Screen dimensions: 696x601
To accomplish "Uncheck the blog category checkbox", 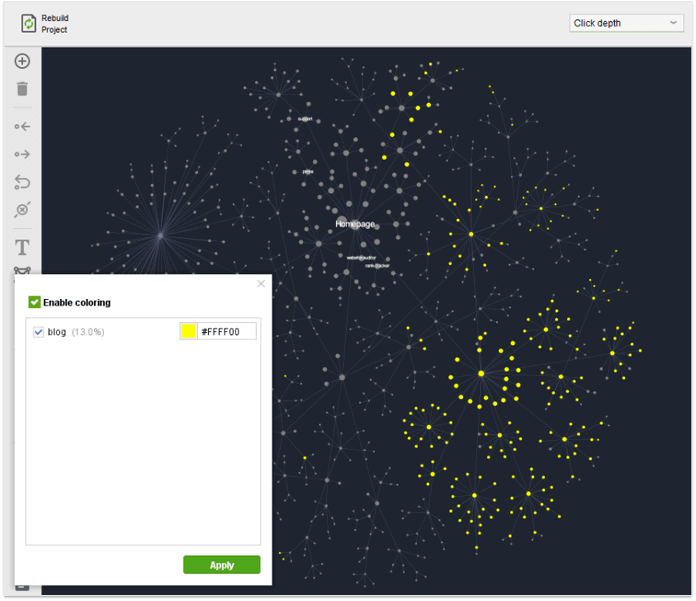I will point(38,332).
